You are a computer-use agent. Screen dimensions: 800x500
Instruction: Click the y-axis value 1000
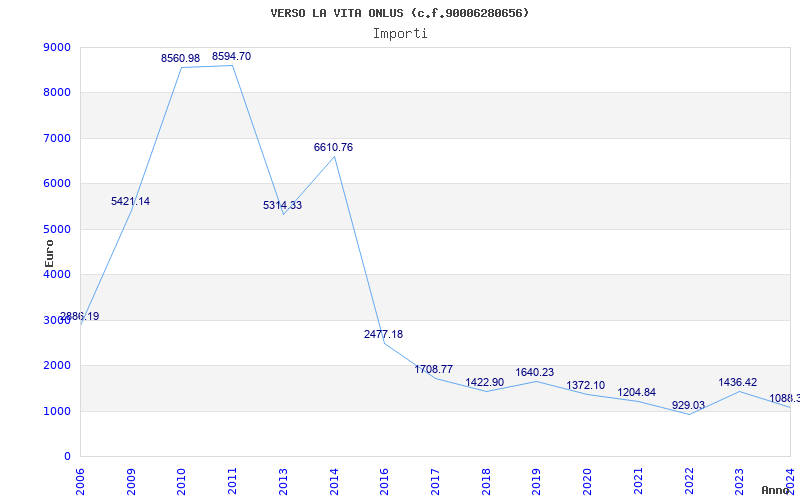coord(57,411)
